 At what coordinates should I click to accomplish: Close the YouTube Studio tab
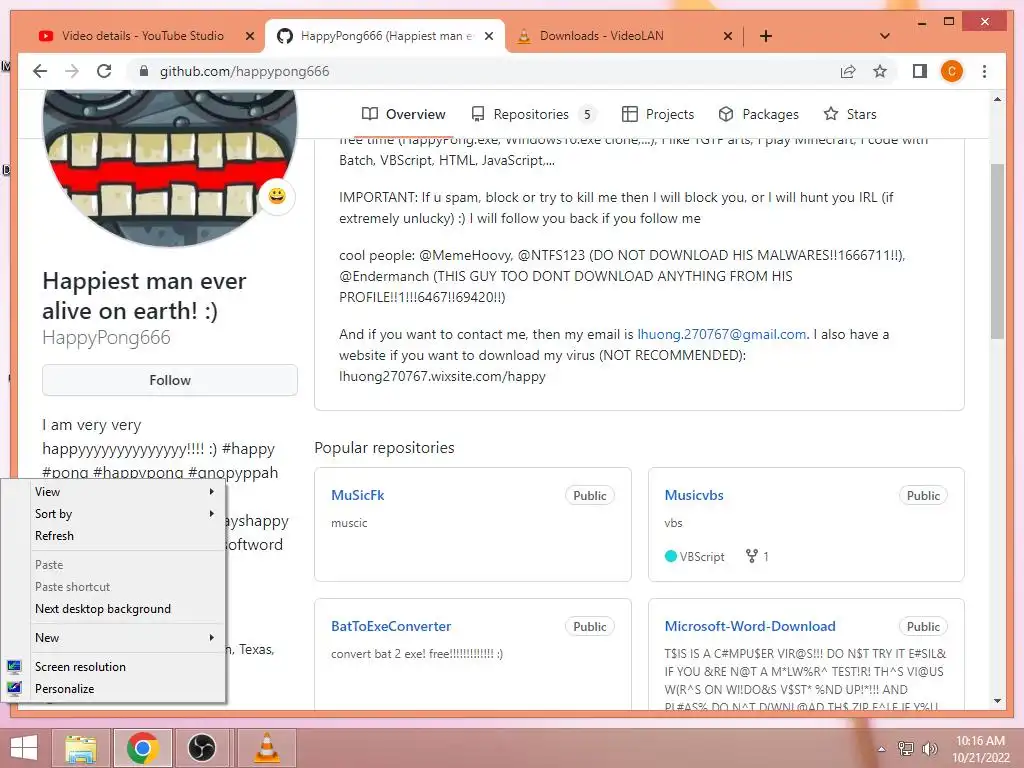click(249, 36)
